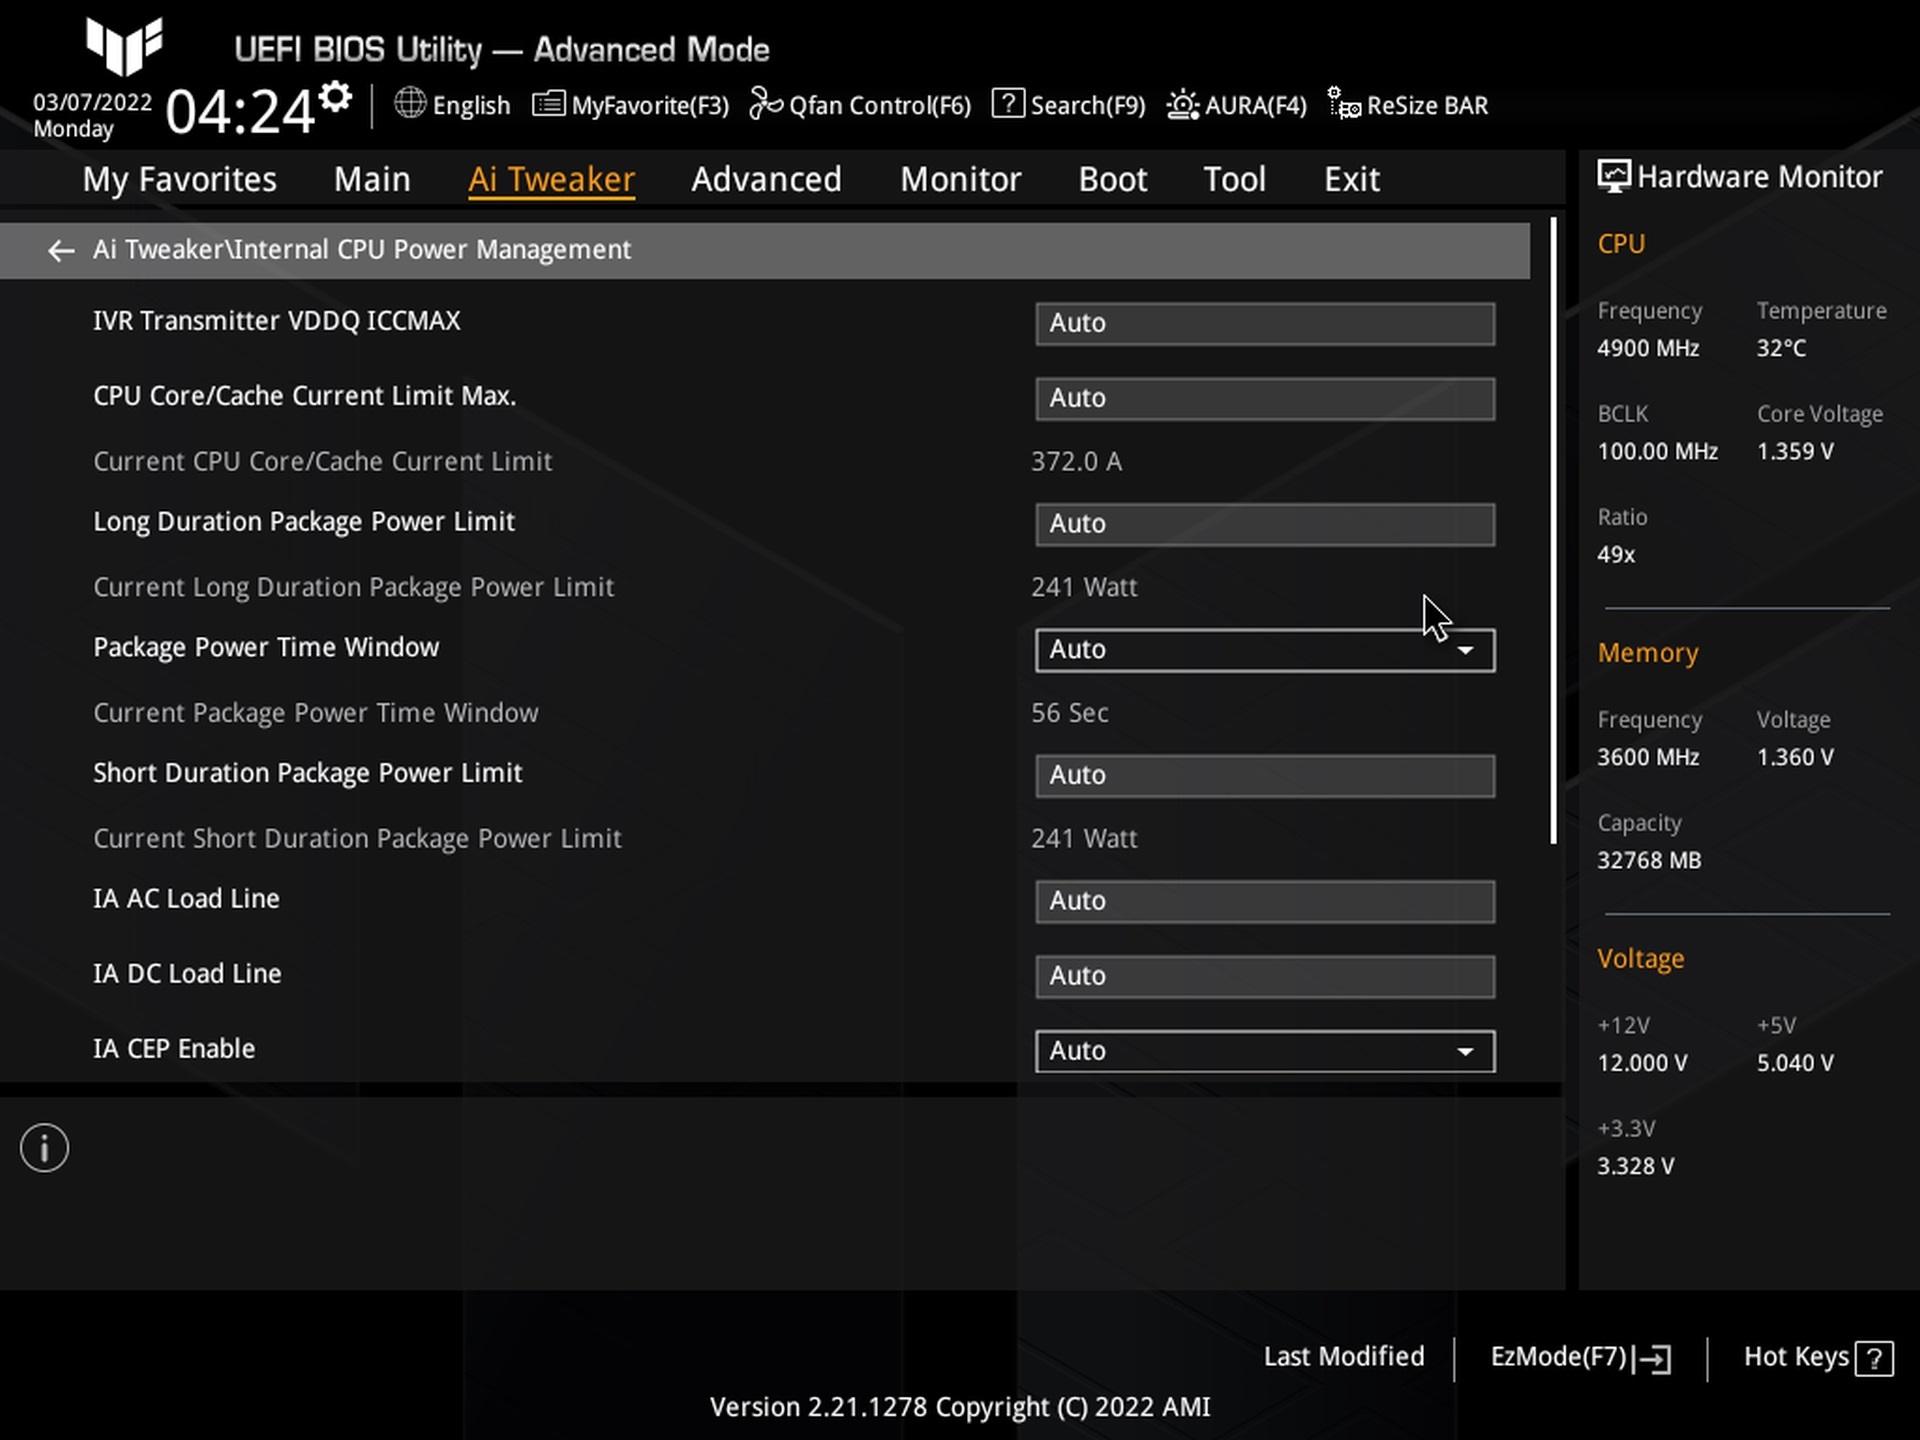Open MyFavorite(F3) list icon
This screenshot has height=1440, width=1920.
(548, 104)
